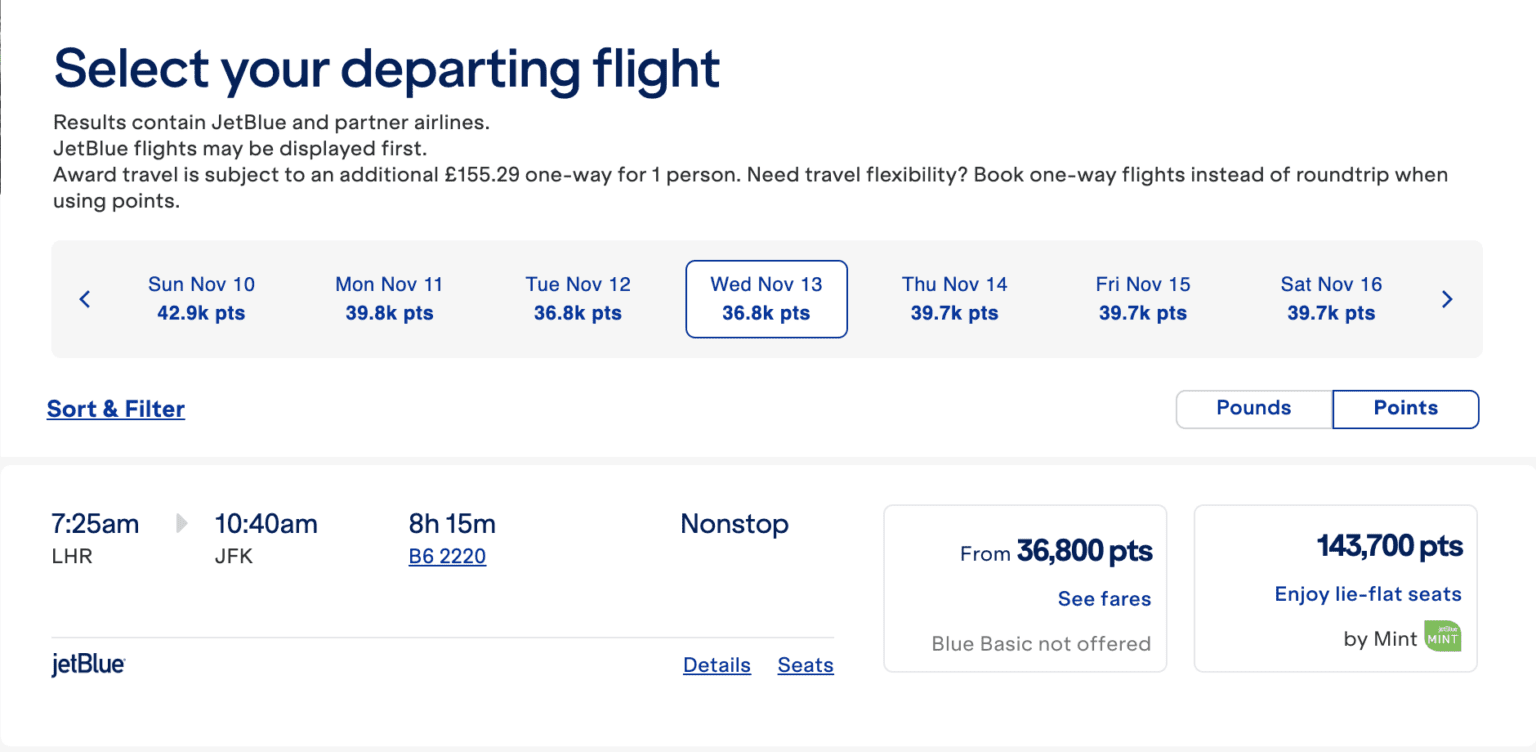This screenshot has width=1536, height=752.
Task: Click the left chevron to view earlier dates
Action: [84, 298]
